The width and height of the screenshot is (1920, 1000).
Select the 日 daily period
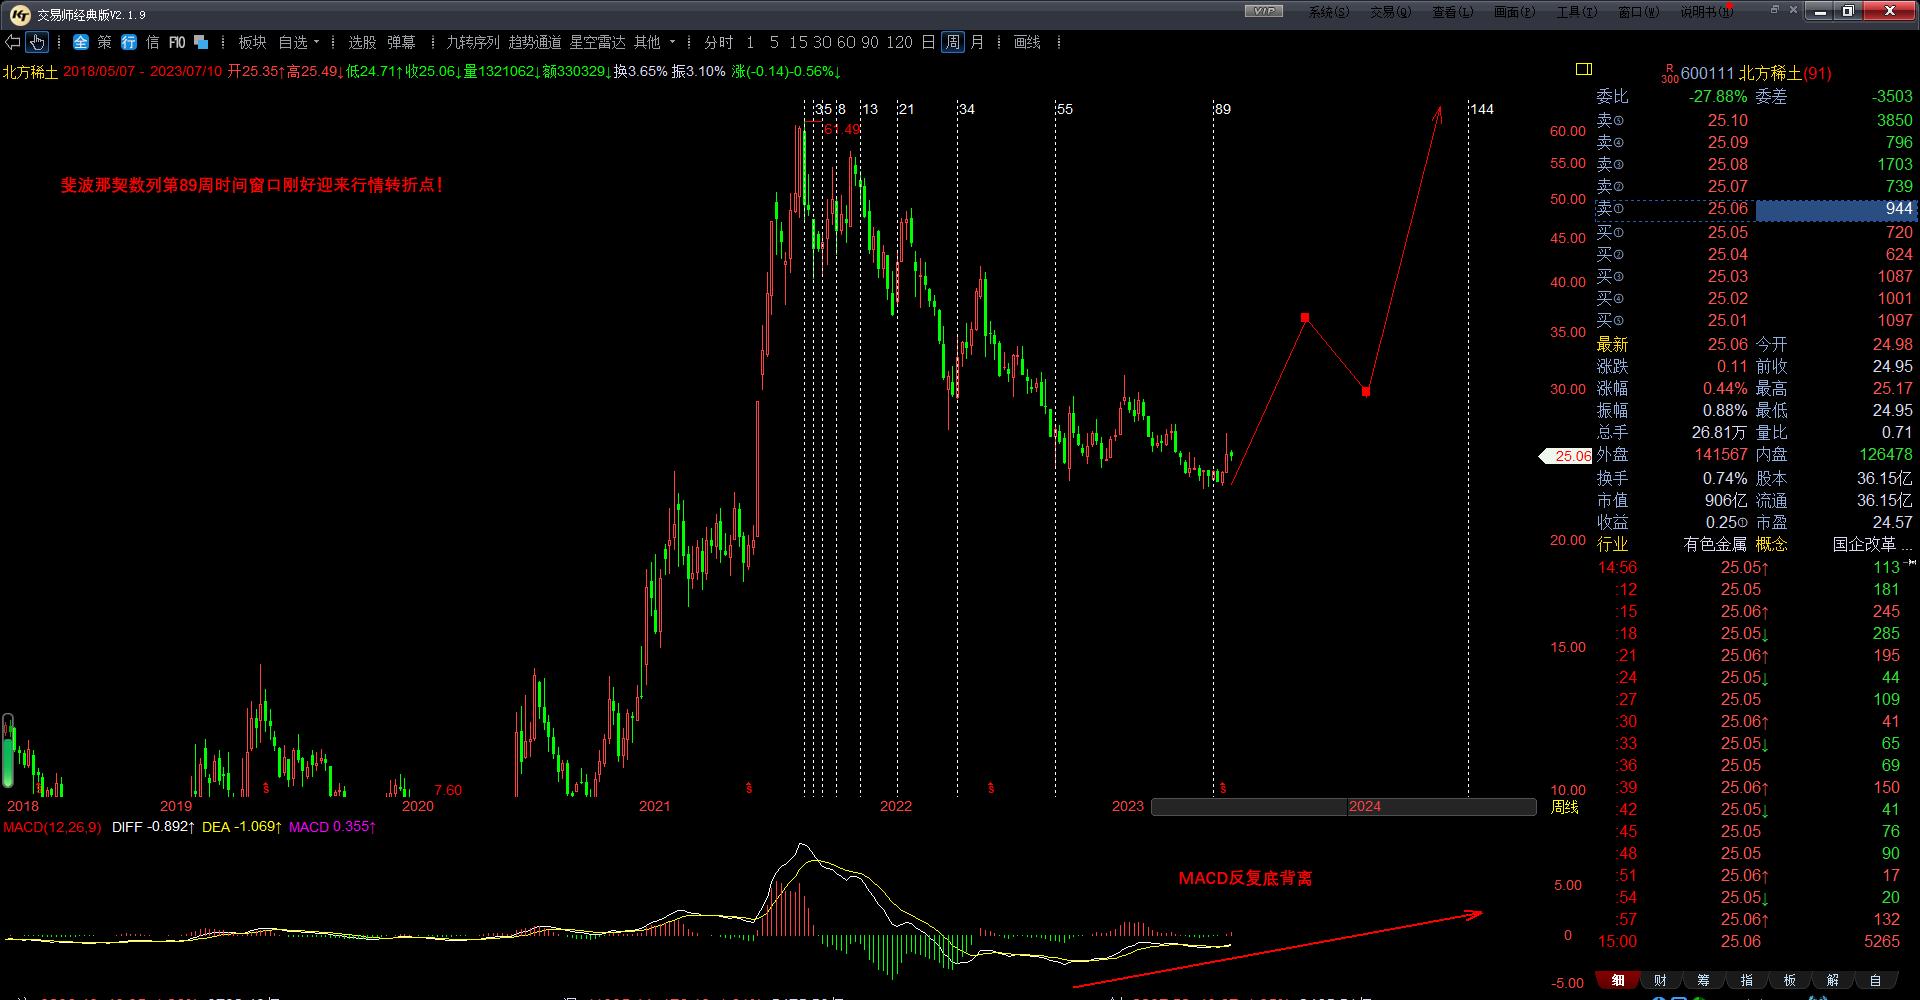point(928,42)
